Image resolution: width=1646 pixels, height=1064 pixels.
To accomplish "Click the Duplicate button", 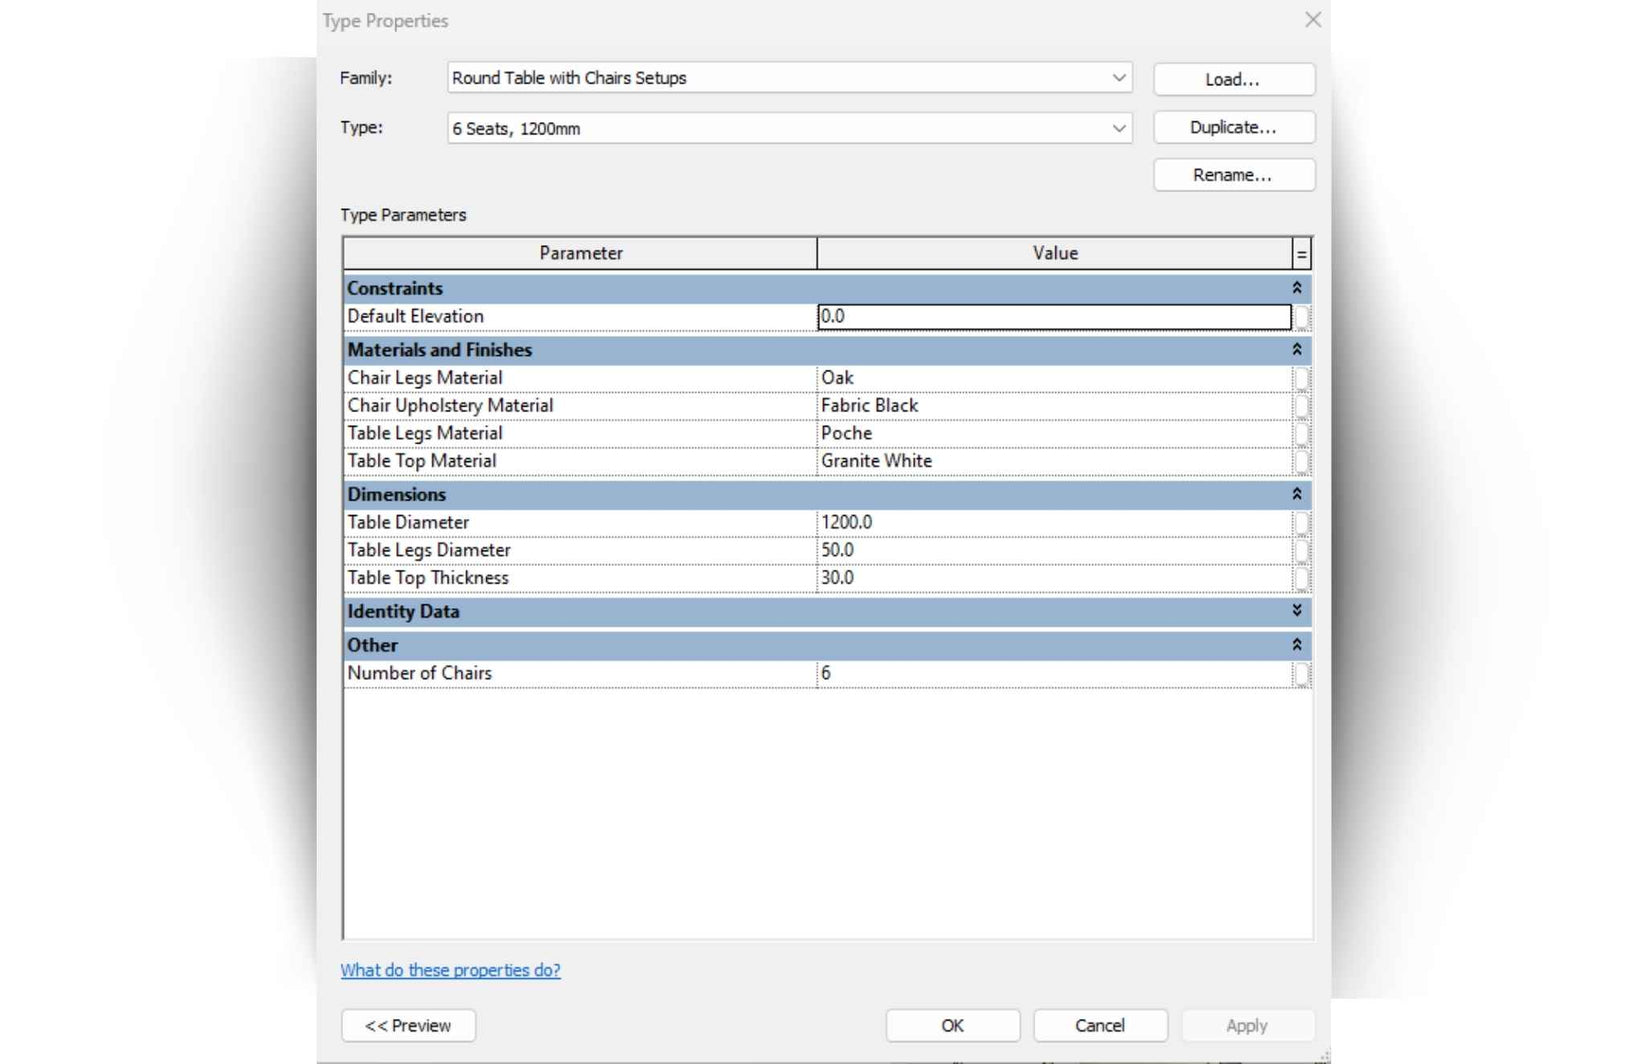I will pos(1233,127).
